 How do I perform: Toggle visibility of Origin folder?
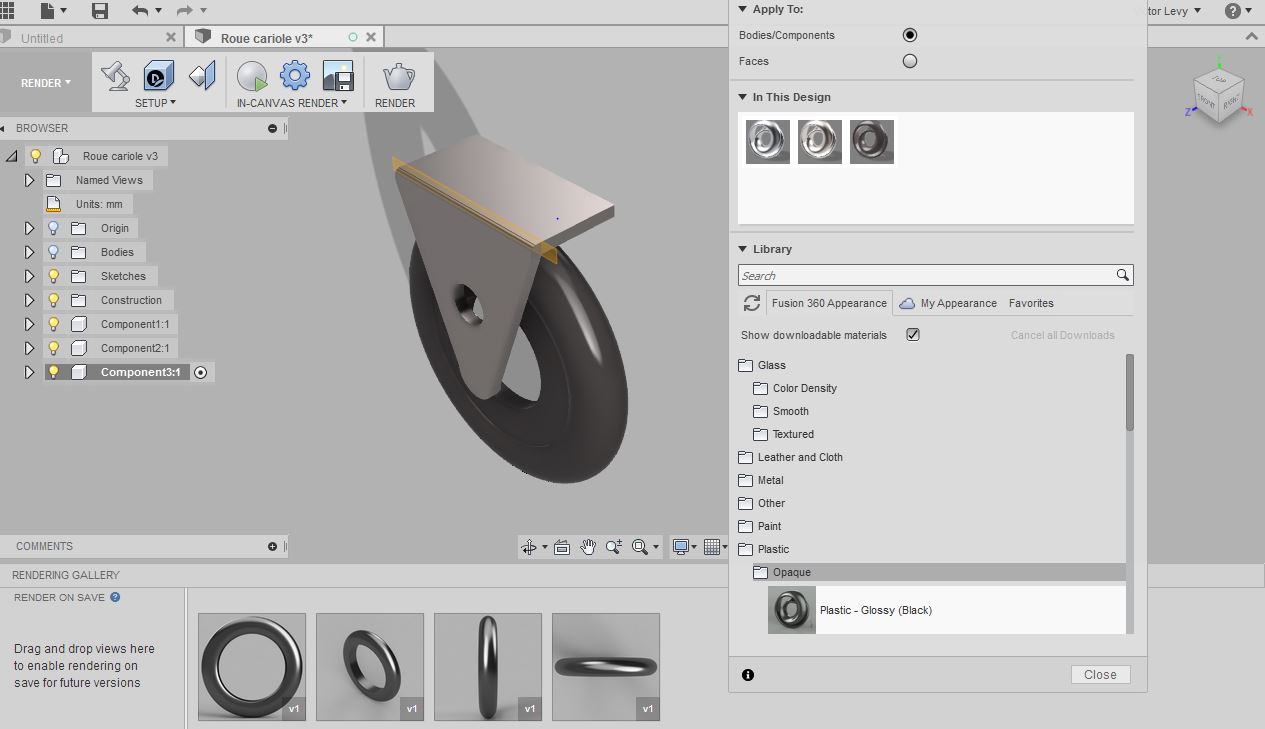pos(54,228)
